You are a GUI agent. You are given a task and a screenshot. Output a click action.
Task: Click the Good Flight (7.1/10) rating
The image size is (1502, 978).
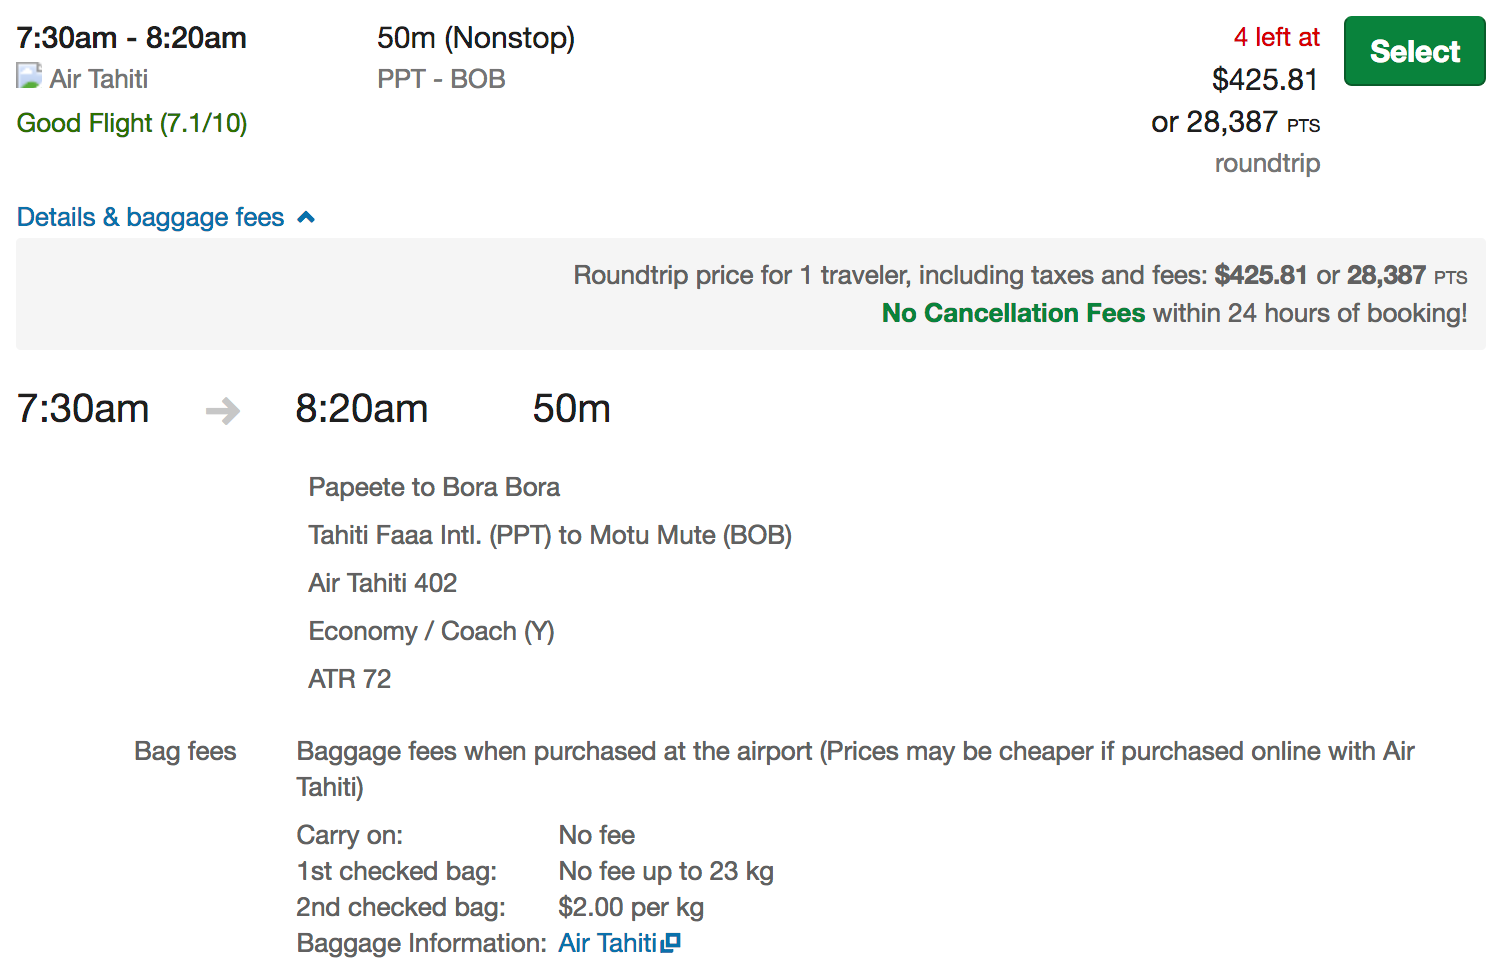point(132,123)
